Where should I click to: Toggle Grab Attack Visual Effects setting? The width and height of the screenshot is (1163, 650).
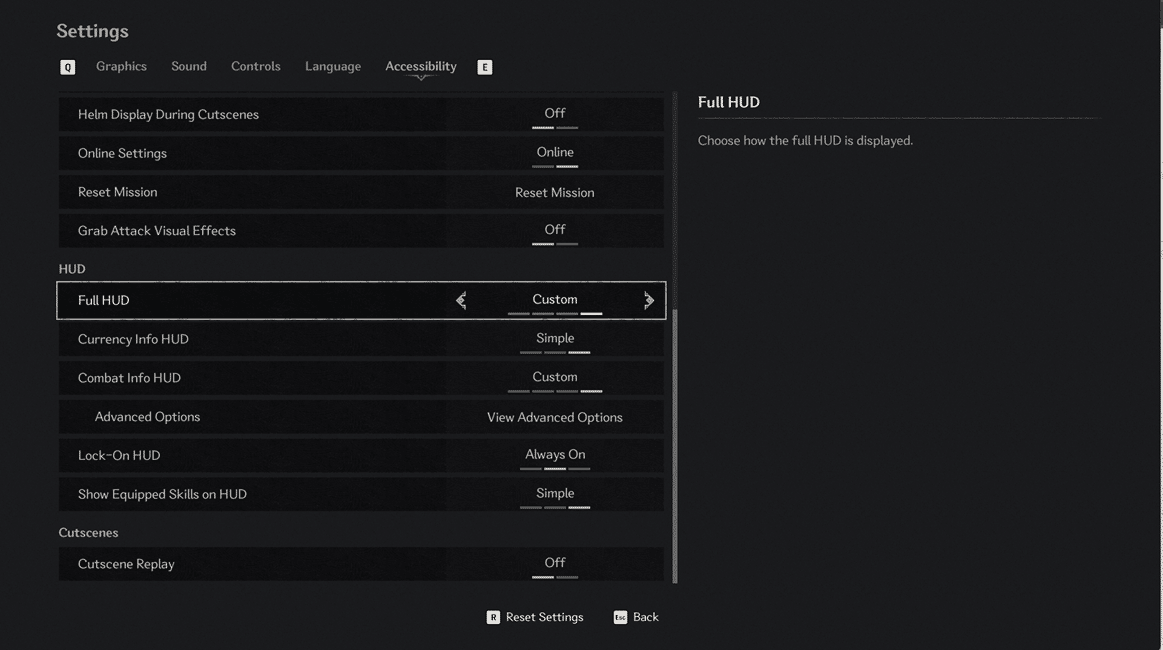[x=555, y=230]
